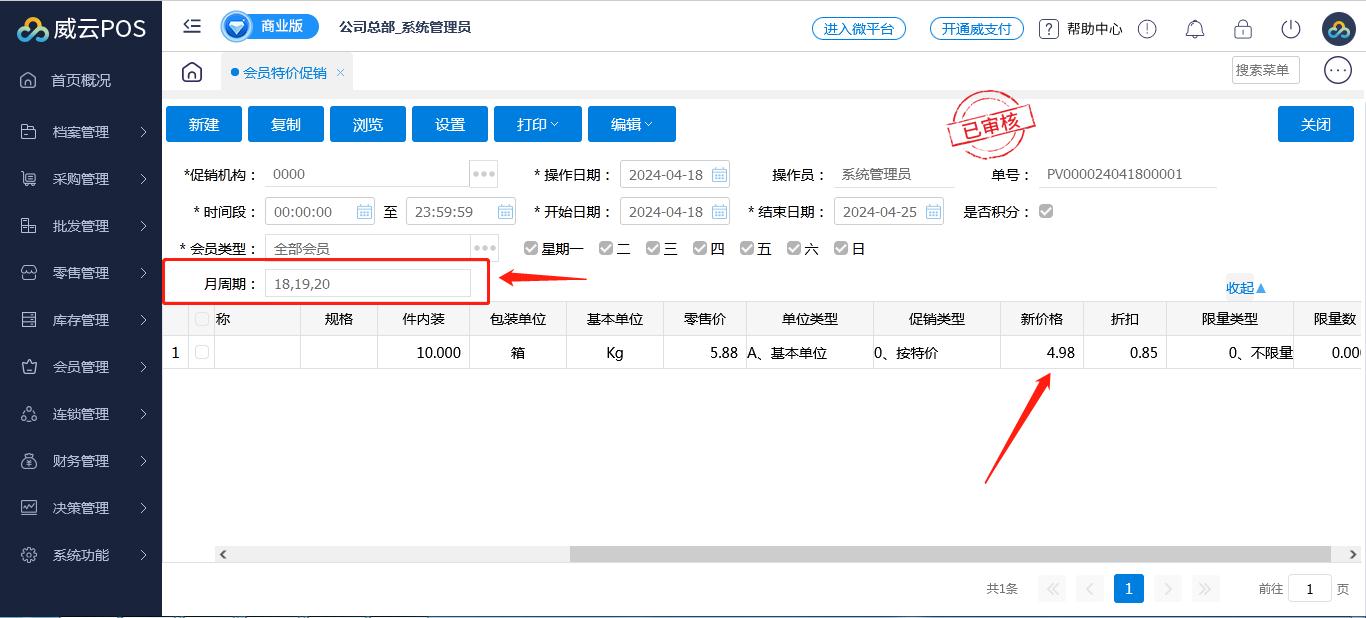Click the lock screen icon
The image size is (1366, 618).
[1242, 29]
